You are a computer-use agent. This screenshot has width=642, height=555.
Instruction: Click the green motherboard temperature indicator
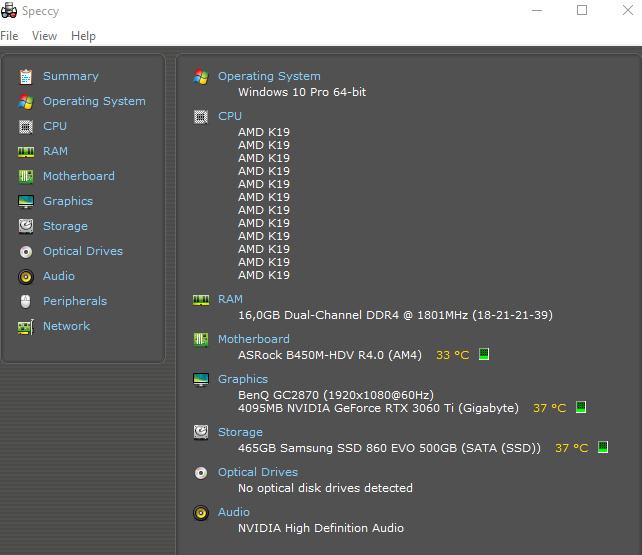484,355
